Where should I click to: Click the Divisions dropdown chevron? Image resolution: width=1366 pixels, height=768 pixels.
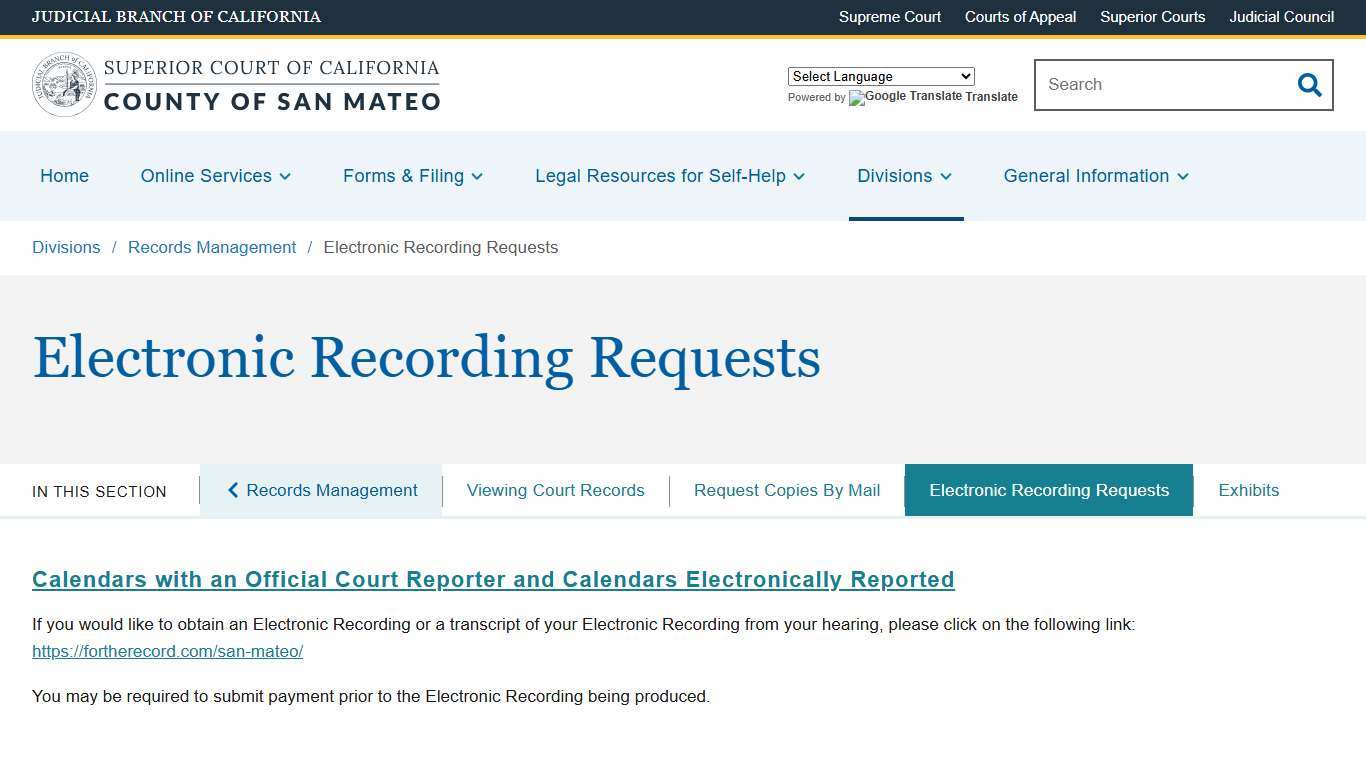tap(946, 176)
